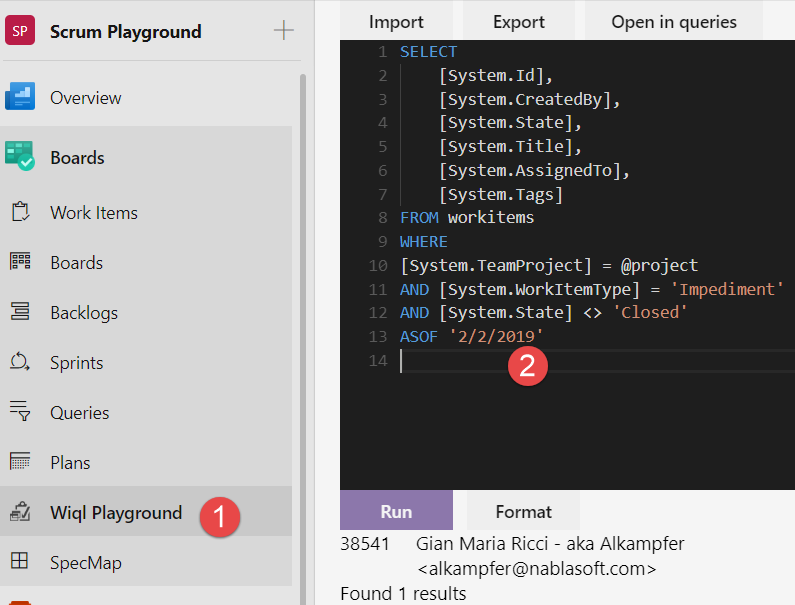This screenshot has width=795, height=605.
Task: Select the Sprints menu label
Action: tap(77, 362)
